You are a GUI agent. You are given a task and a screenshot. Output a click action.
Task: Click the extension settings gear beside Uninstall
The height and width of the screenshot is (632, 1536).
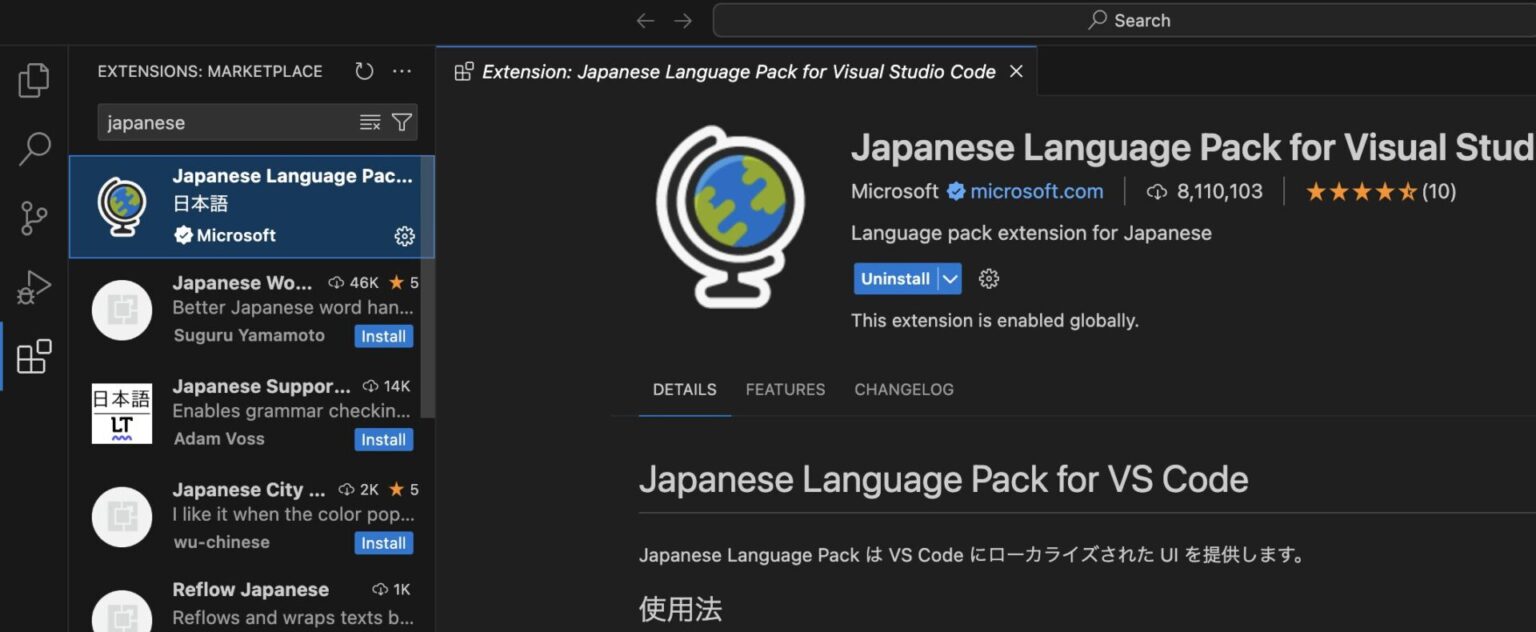(x=988, y=278)
